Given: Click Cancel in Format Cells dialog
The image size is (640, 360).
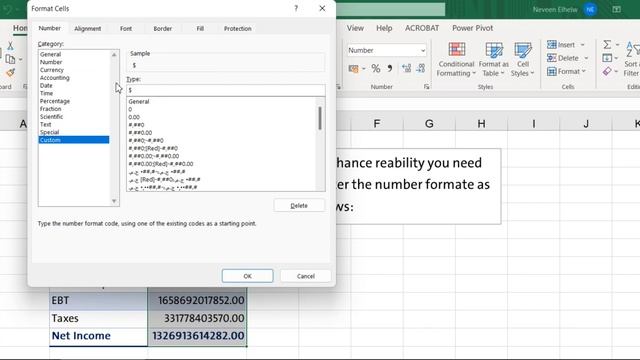Looking at the screenshot, I should point(306,276).
